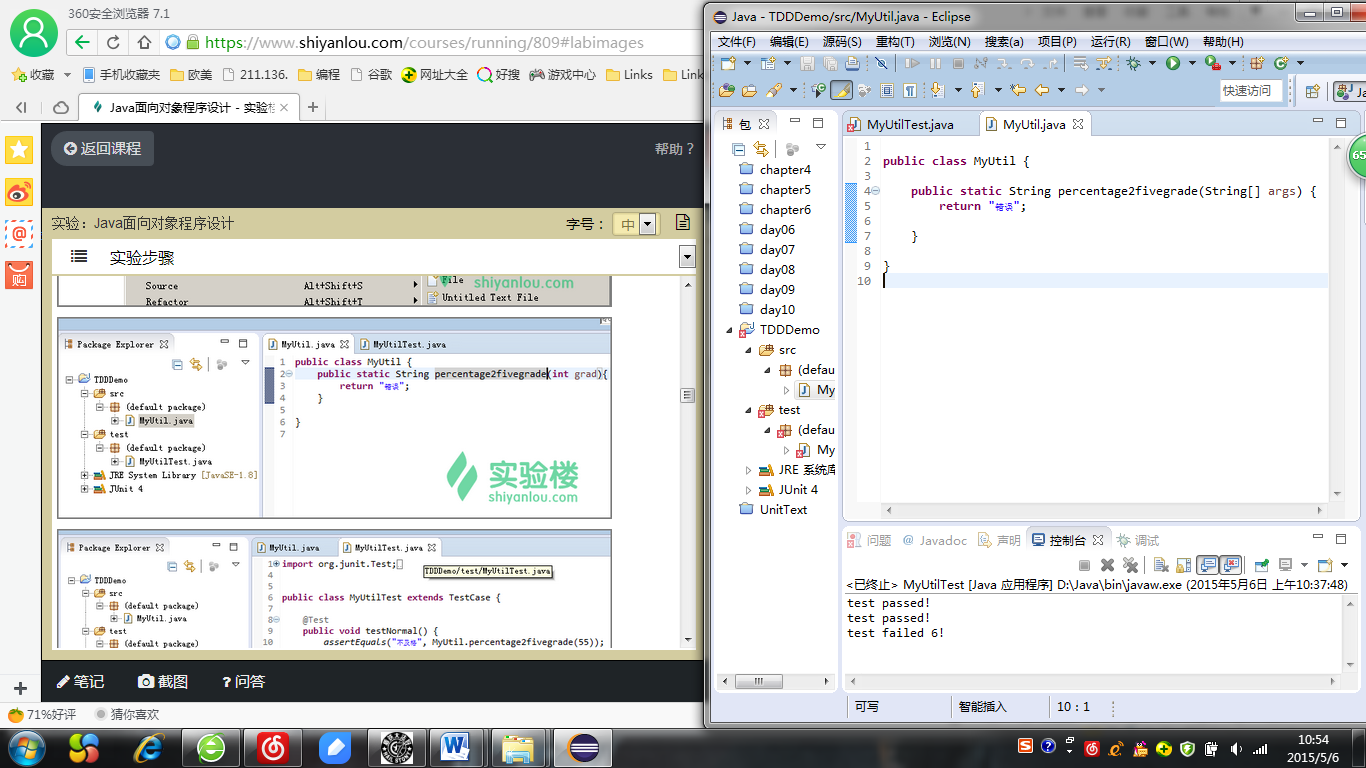Click the Pin Console icon
1366x768 pixels.
(x=1261, y=565)
